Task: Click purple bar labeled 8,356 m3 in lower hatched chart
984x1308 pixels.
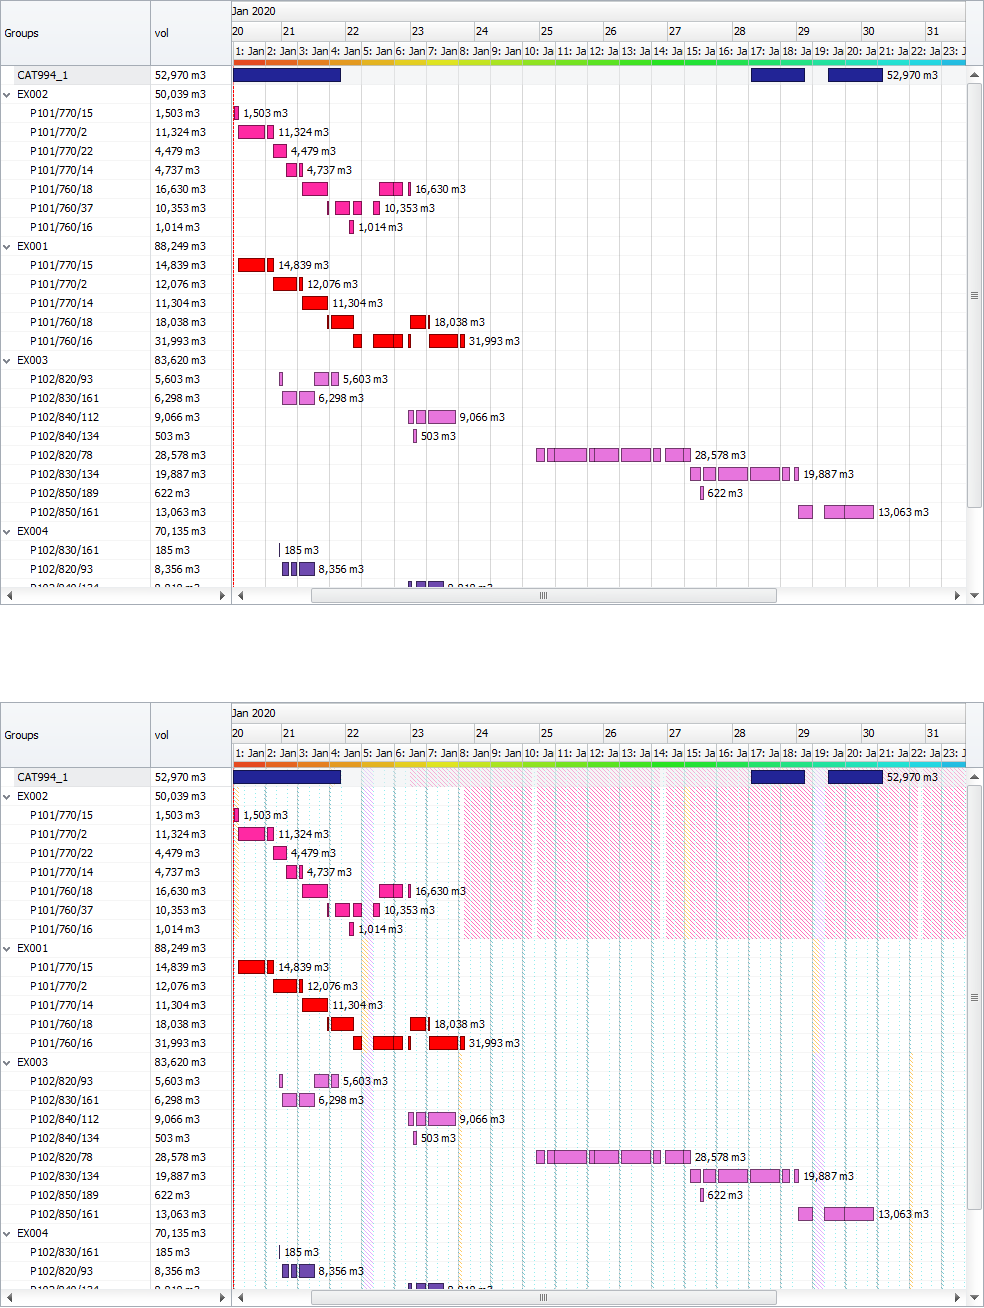Action: tap(307, 1271)
